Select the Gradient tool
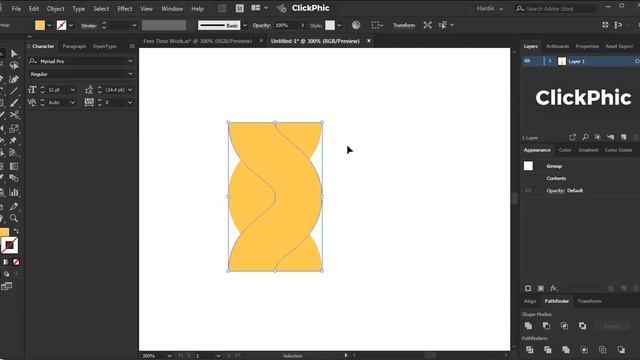This screenshot has height=360, width=640. pos(14,166)
